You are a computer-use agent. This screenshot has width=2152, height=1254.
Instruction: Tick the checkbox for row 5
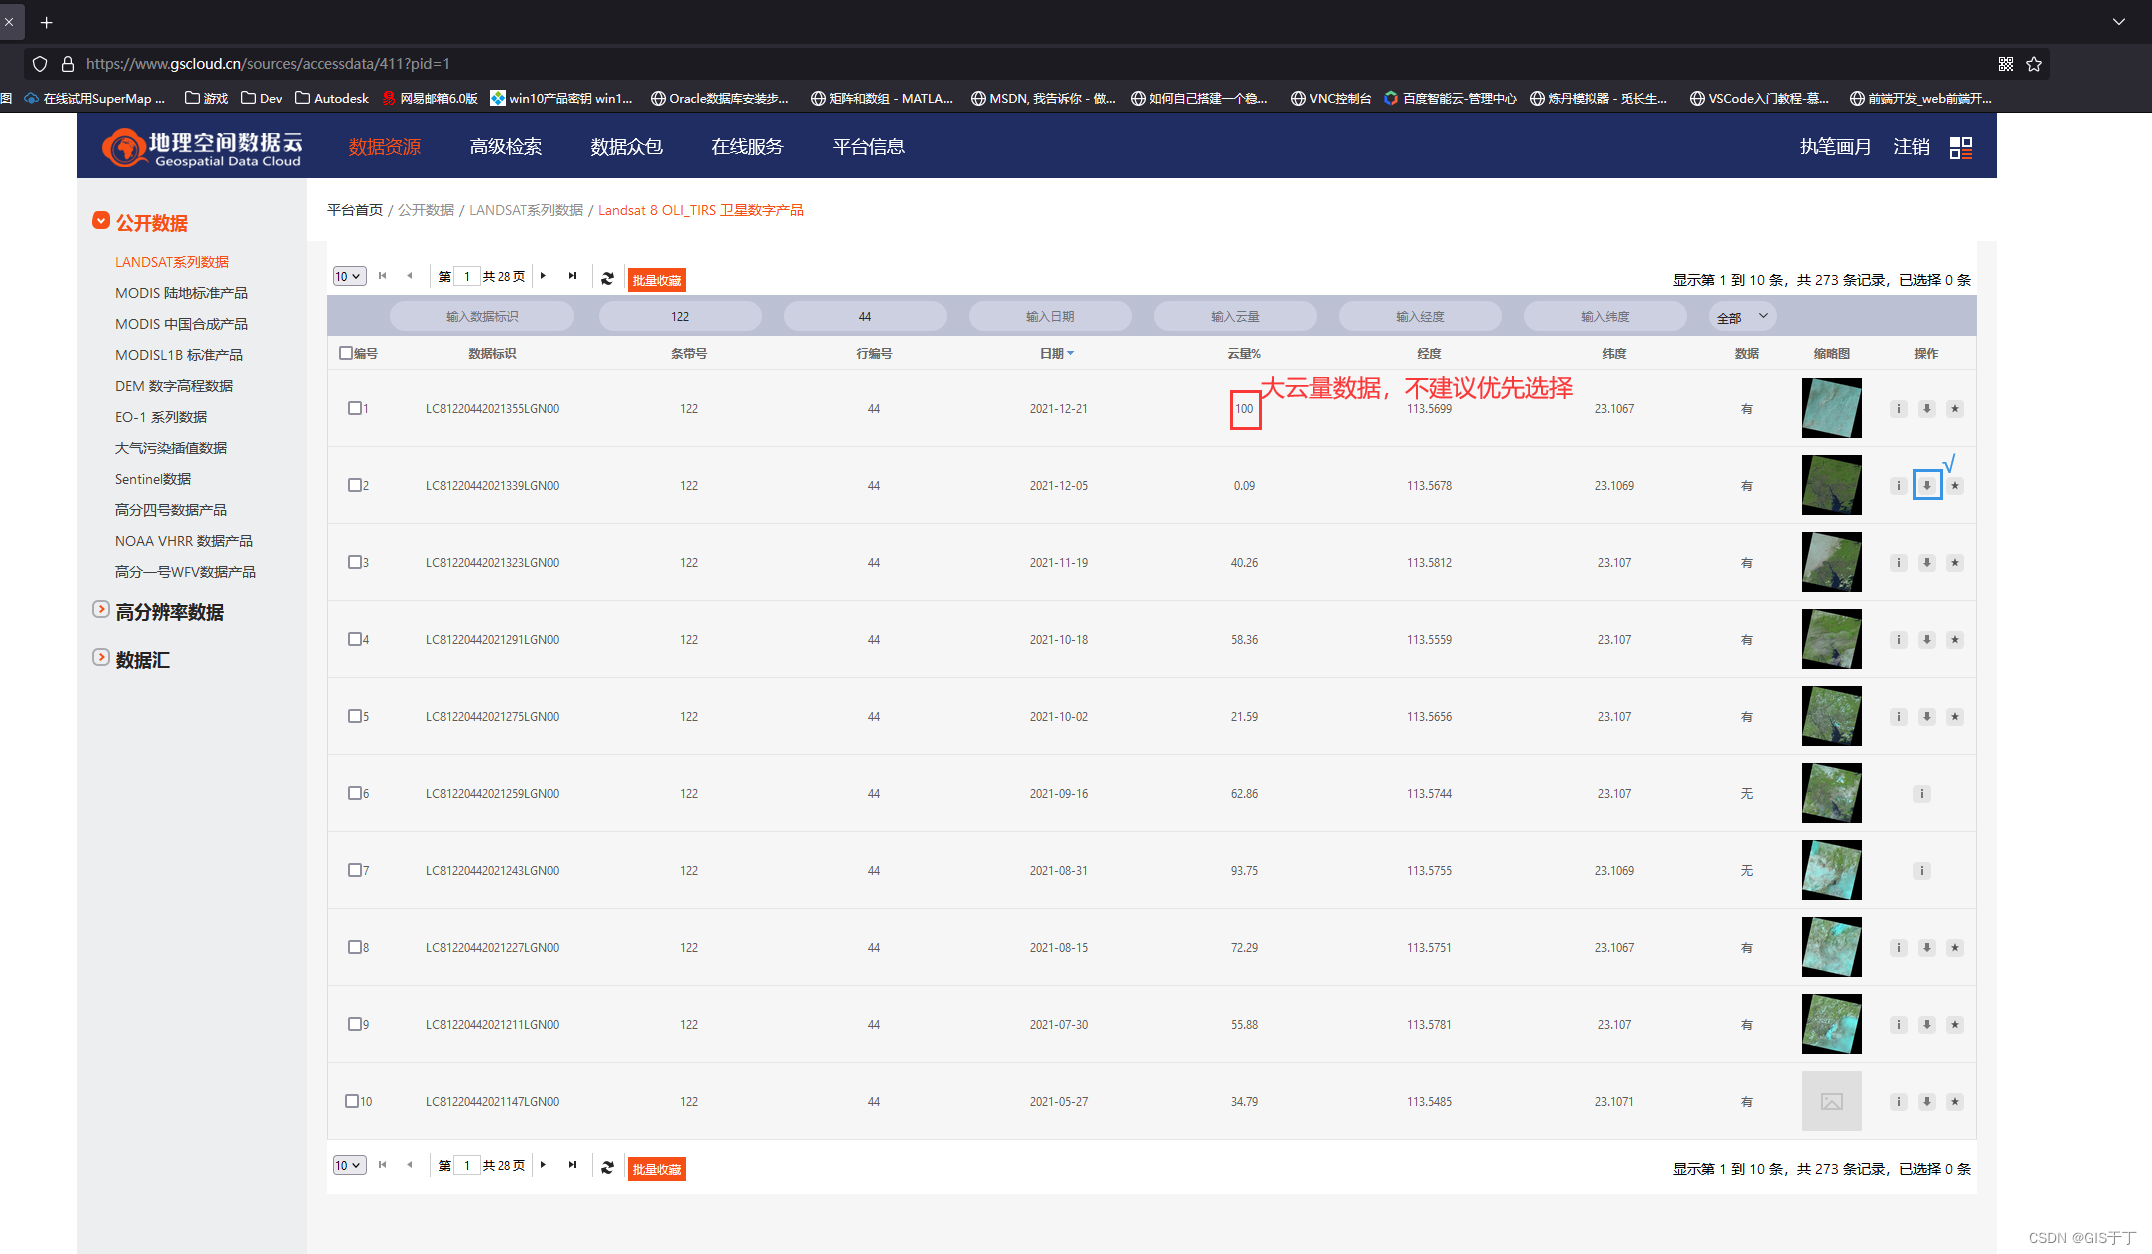354,716
